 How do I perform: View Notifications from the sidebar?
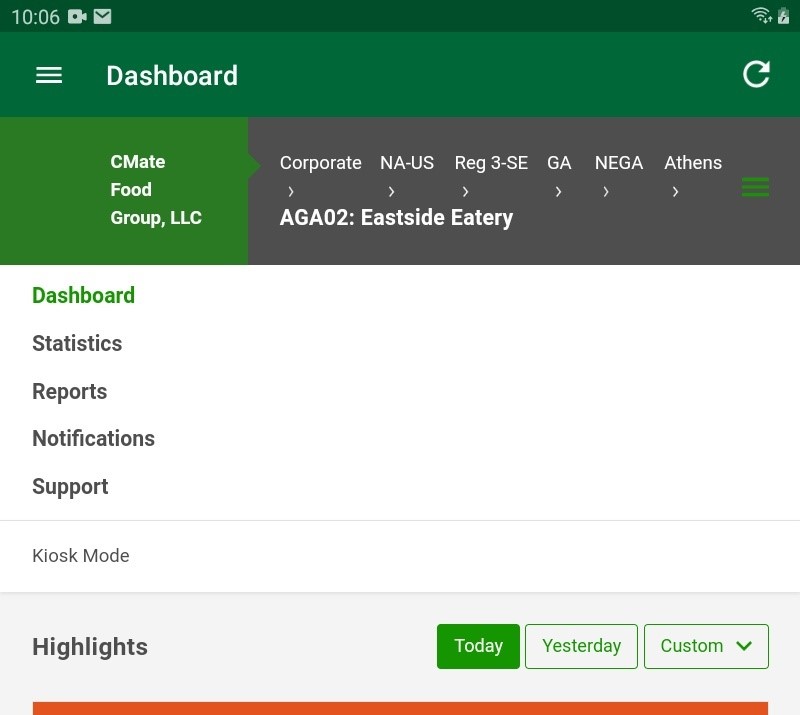click(x=93, y=438)
